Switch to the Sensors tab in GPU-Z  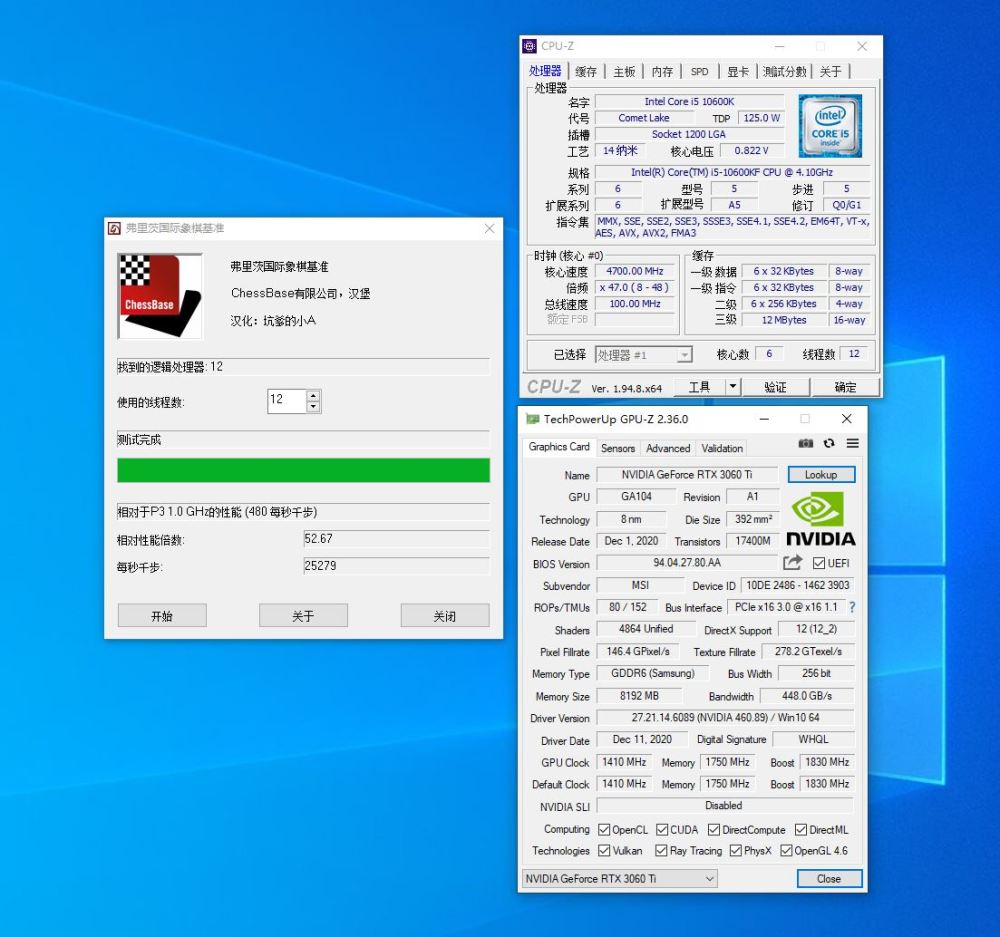pos(618,448)
